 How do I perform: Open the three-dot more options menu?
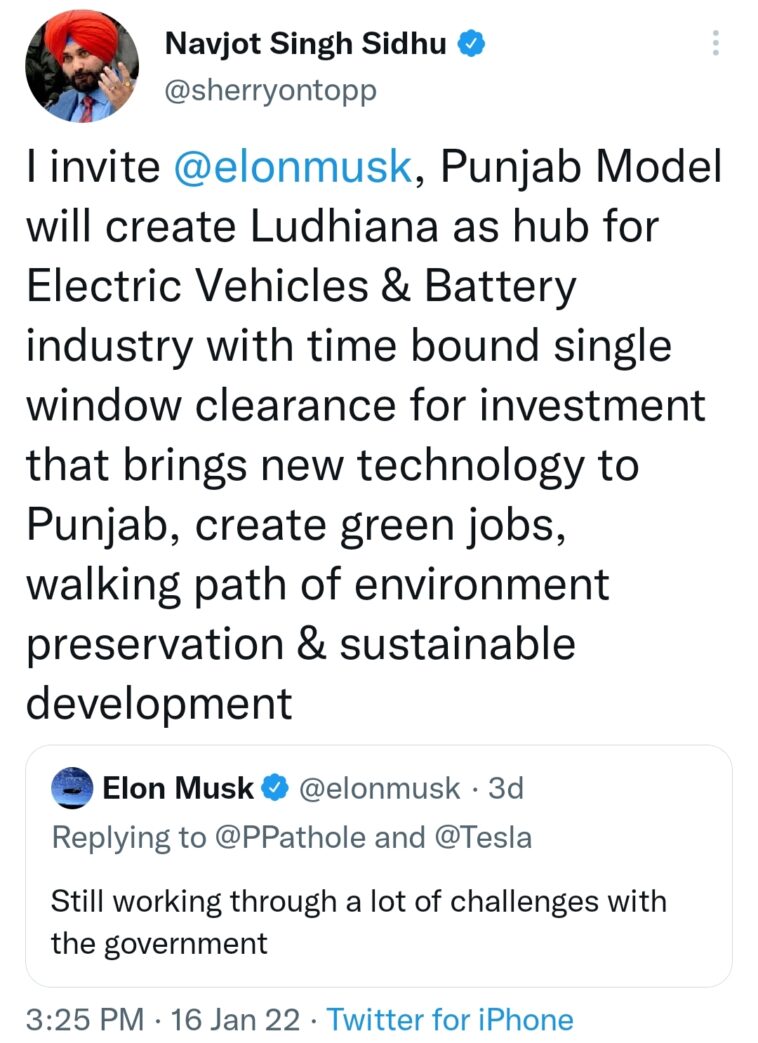(x=714, y=43)
